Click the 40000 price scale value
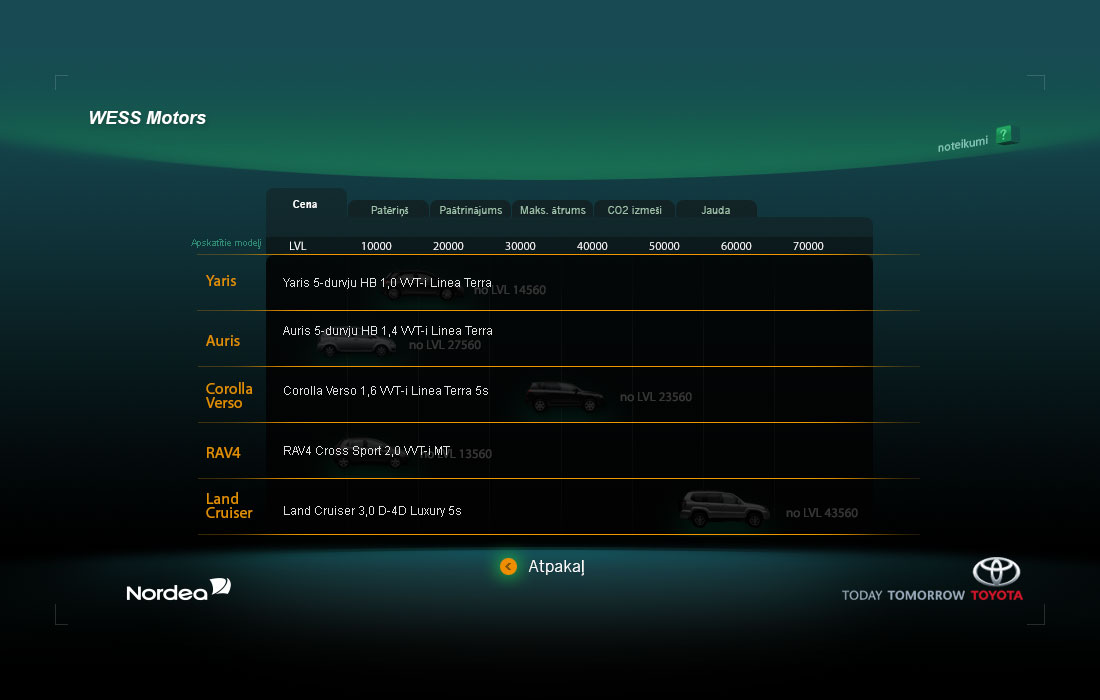 pos(592,246)
